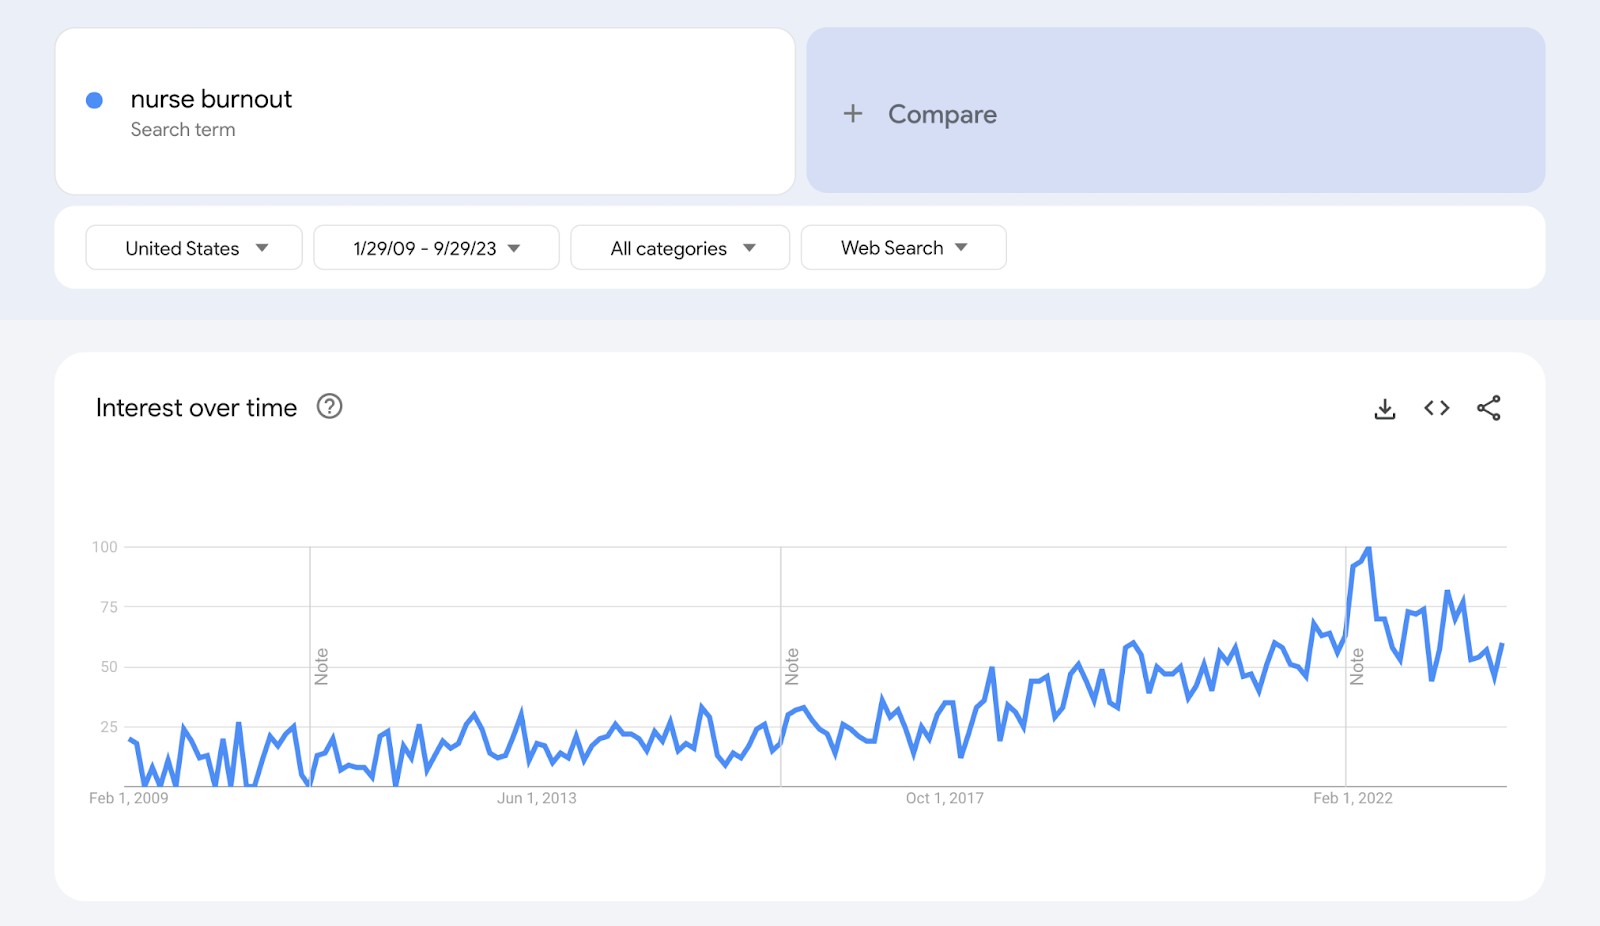Click the Feb 1, 2009 axis label

129,798
